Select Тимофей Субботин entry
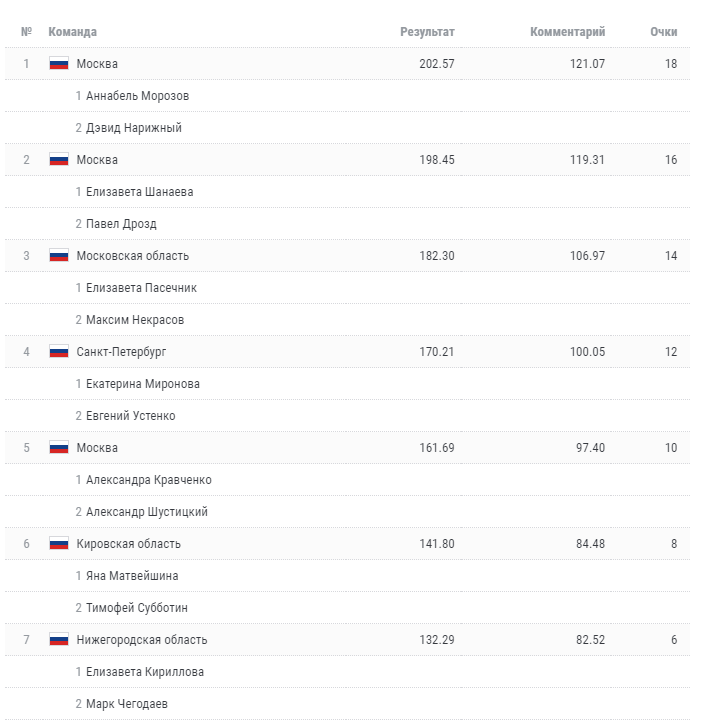Screen dimensions: 705x722 (137, 608)
